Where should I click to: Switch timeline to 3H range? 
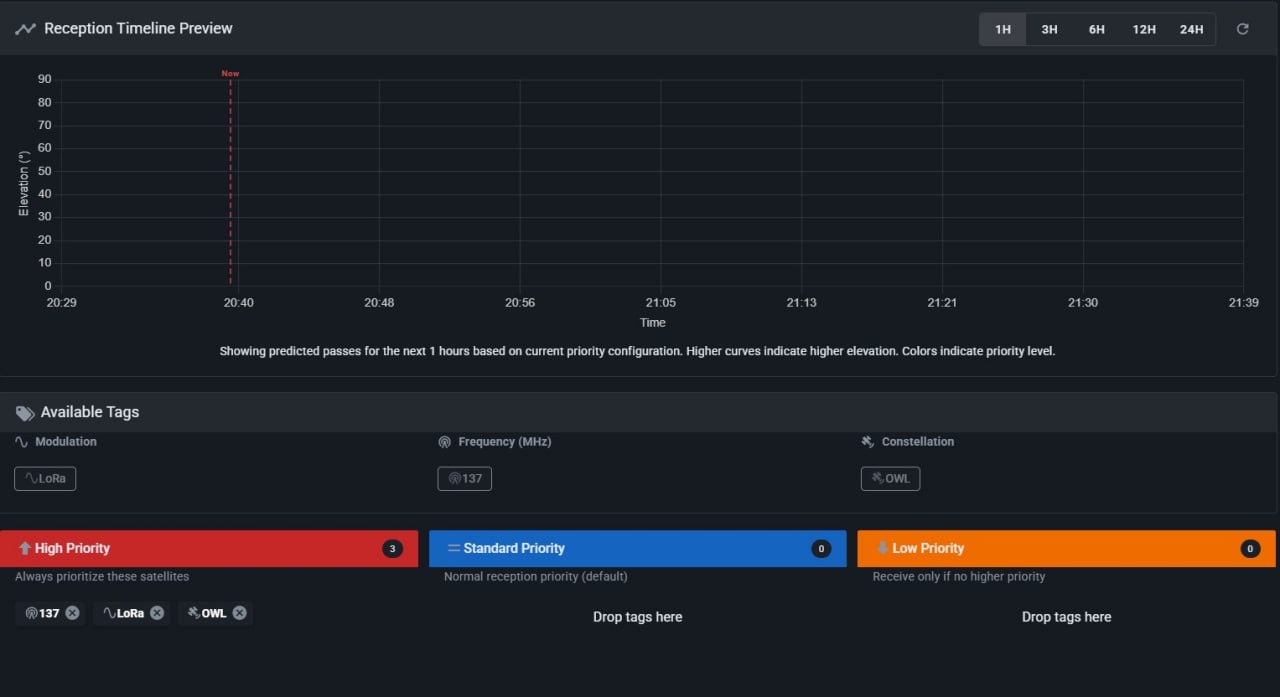point(1049,29)
